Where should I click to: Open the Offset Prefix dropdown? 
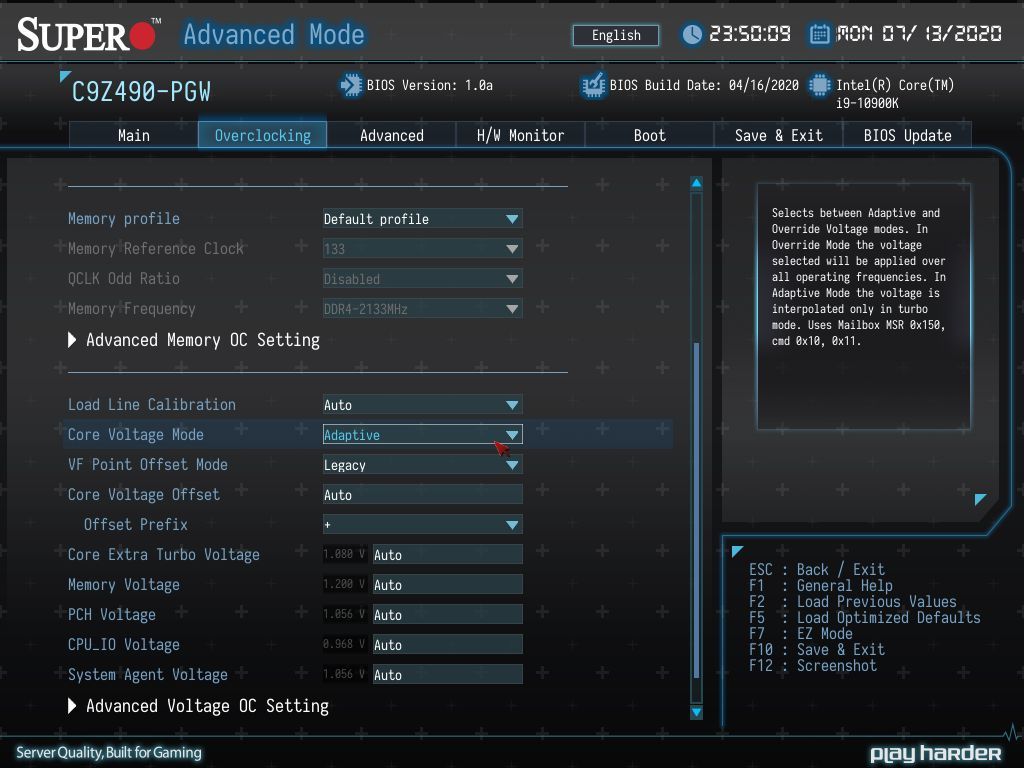pos(423,524)
